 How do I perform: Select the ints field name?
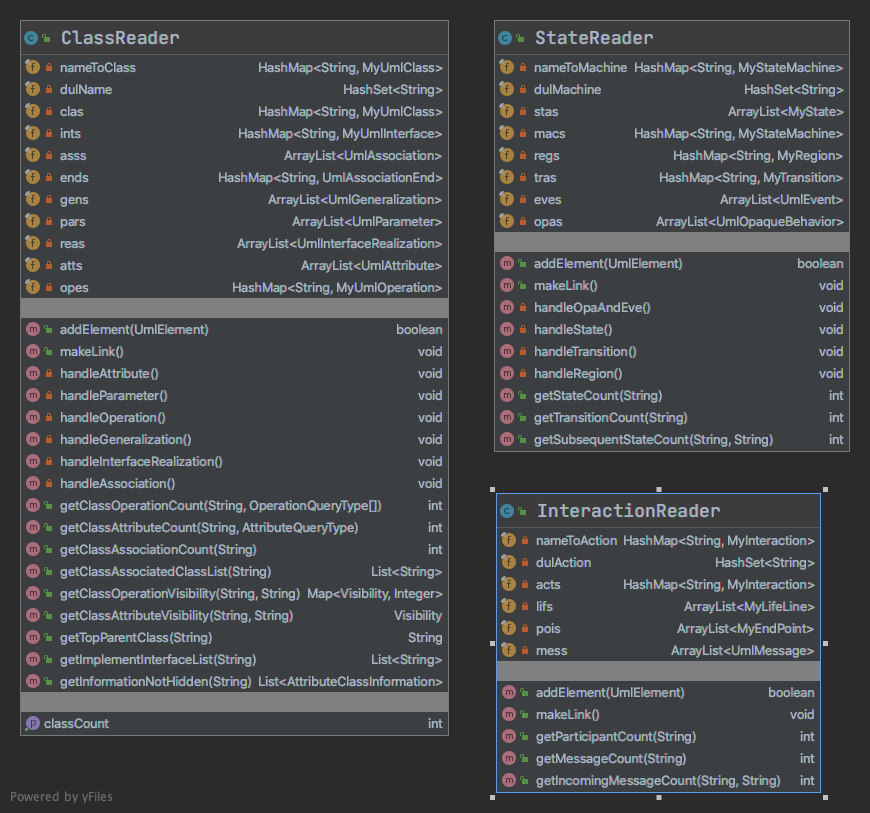pyautogui.click(x=70, y=134)
